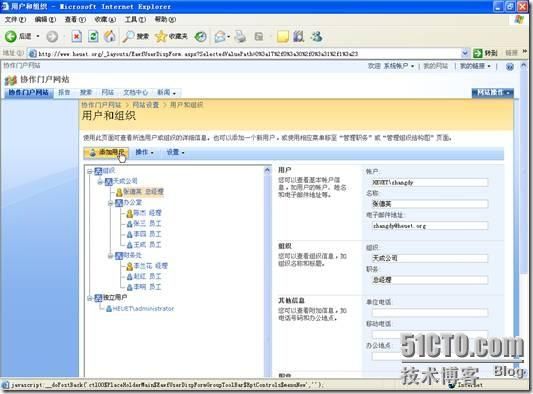Viewport: 533px width, 394px height.
Task: Click the green Go arrow button
Action: tap(478, 53)
